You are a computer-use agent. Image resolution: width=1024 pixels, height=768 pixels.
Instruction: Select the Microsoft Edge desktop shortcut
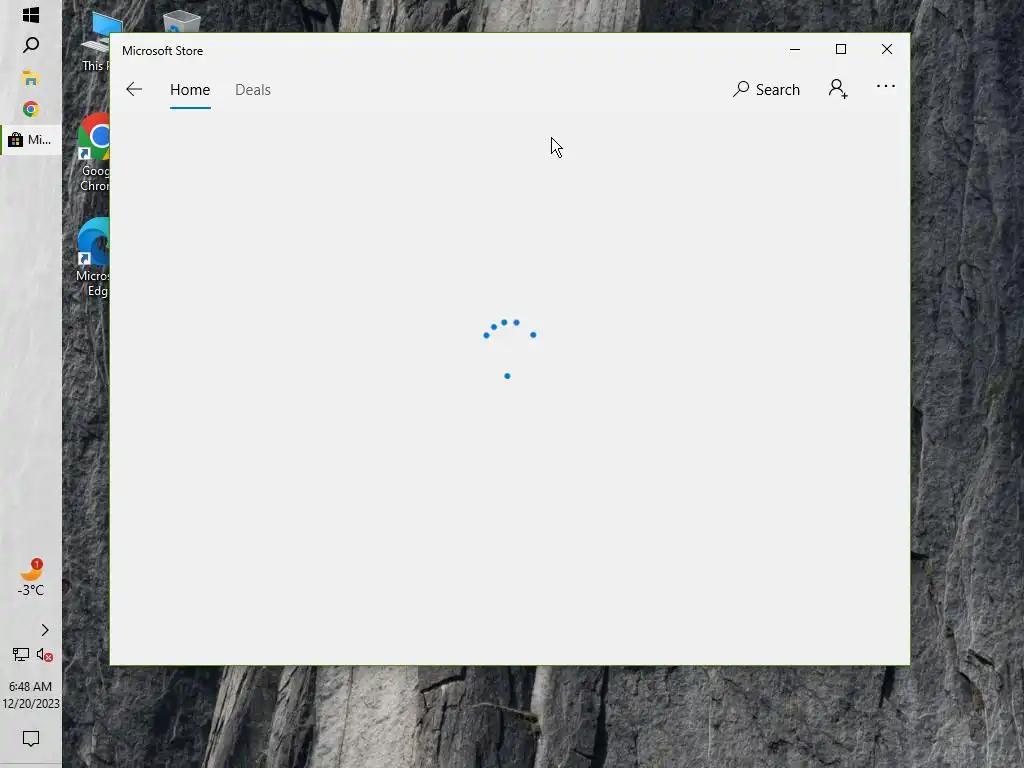(x=93, y=257)
